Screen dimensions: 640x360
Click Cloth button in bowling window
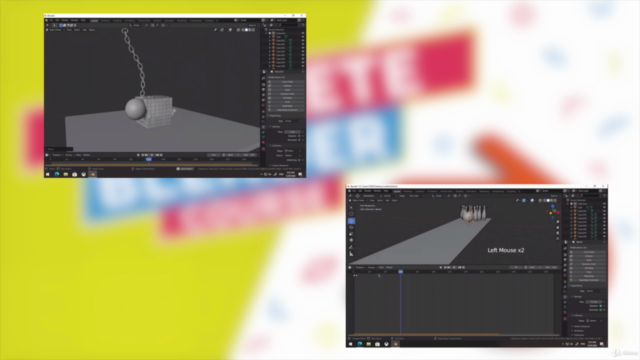point(588,260)
